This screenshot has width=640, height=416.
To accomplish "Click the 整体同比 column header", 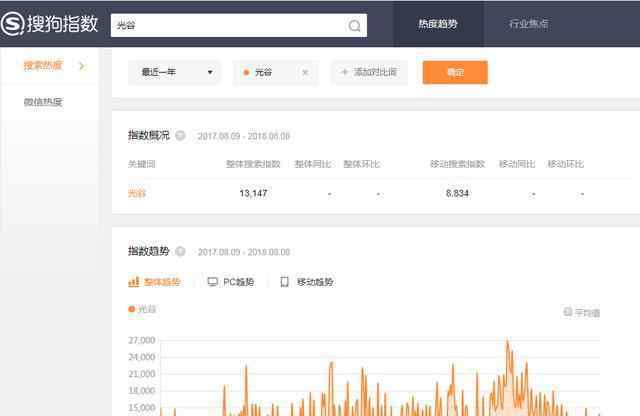I will 313,164.
